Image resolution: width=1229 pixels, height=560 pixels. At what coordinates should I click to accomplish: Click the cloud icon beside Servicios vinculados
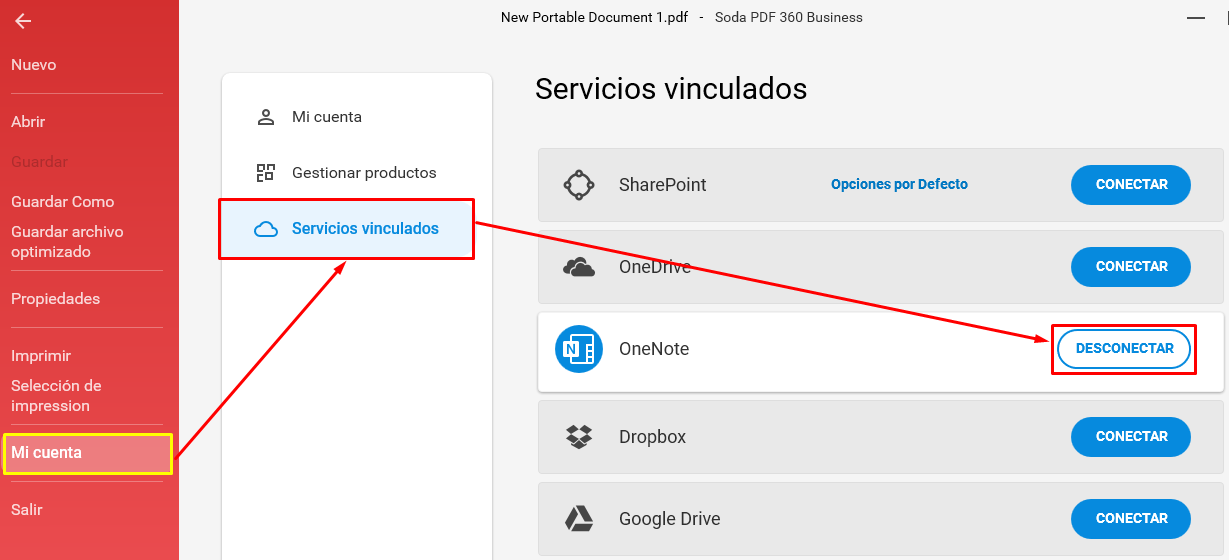[x=265, y=229]
